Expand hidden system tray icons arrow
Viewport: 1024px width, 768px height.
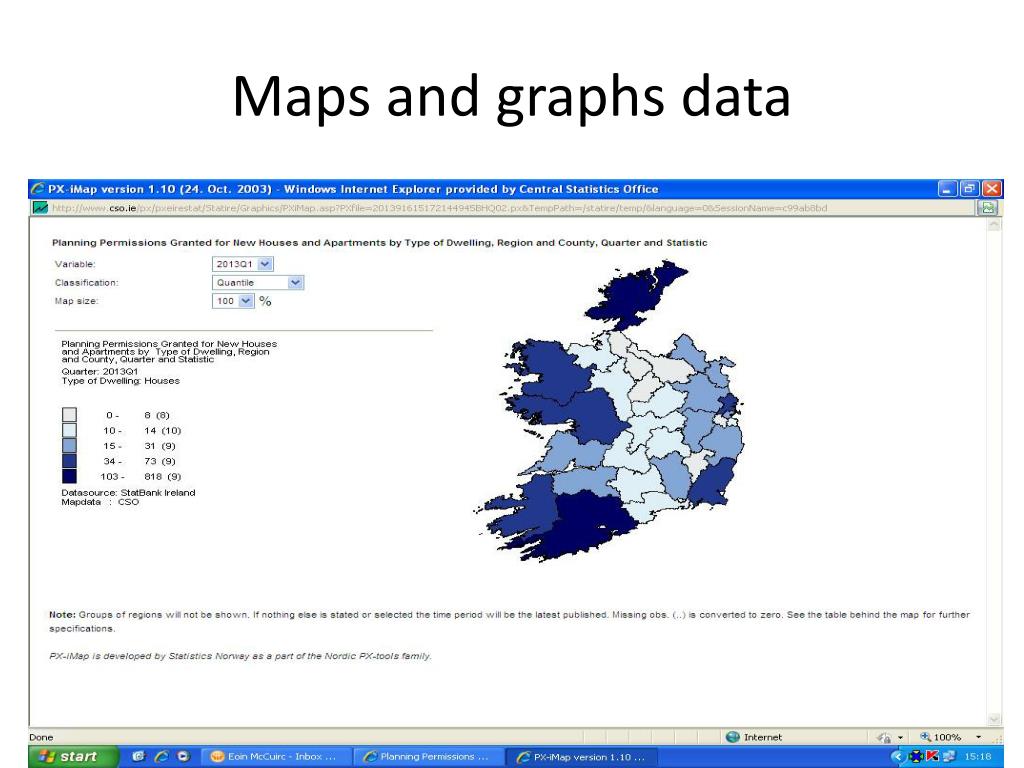click(897, 756)
